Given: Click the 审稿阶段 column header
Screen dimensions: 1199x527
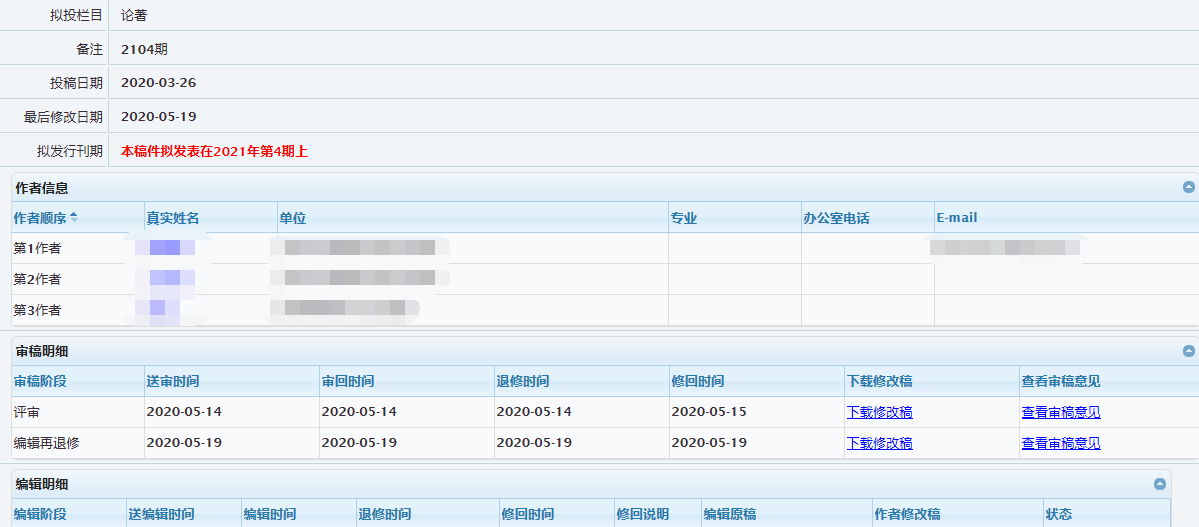Looking at the screenshot, I should (38, 381).
